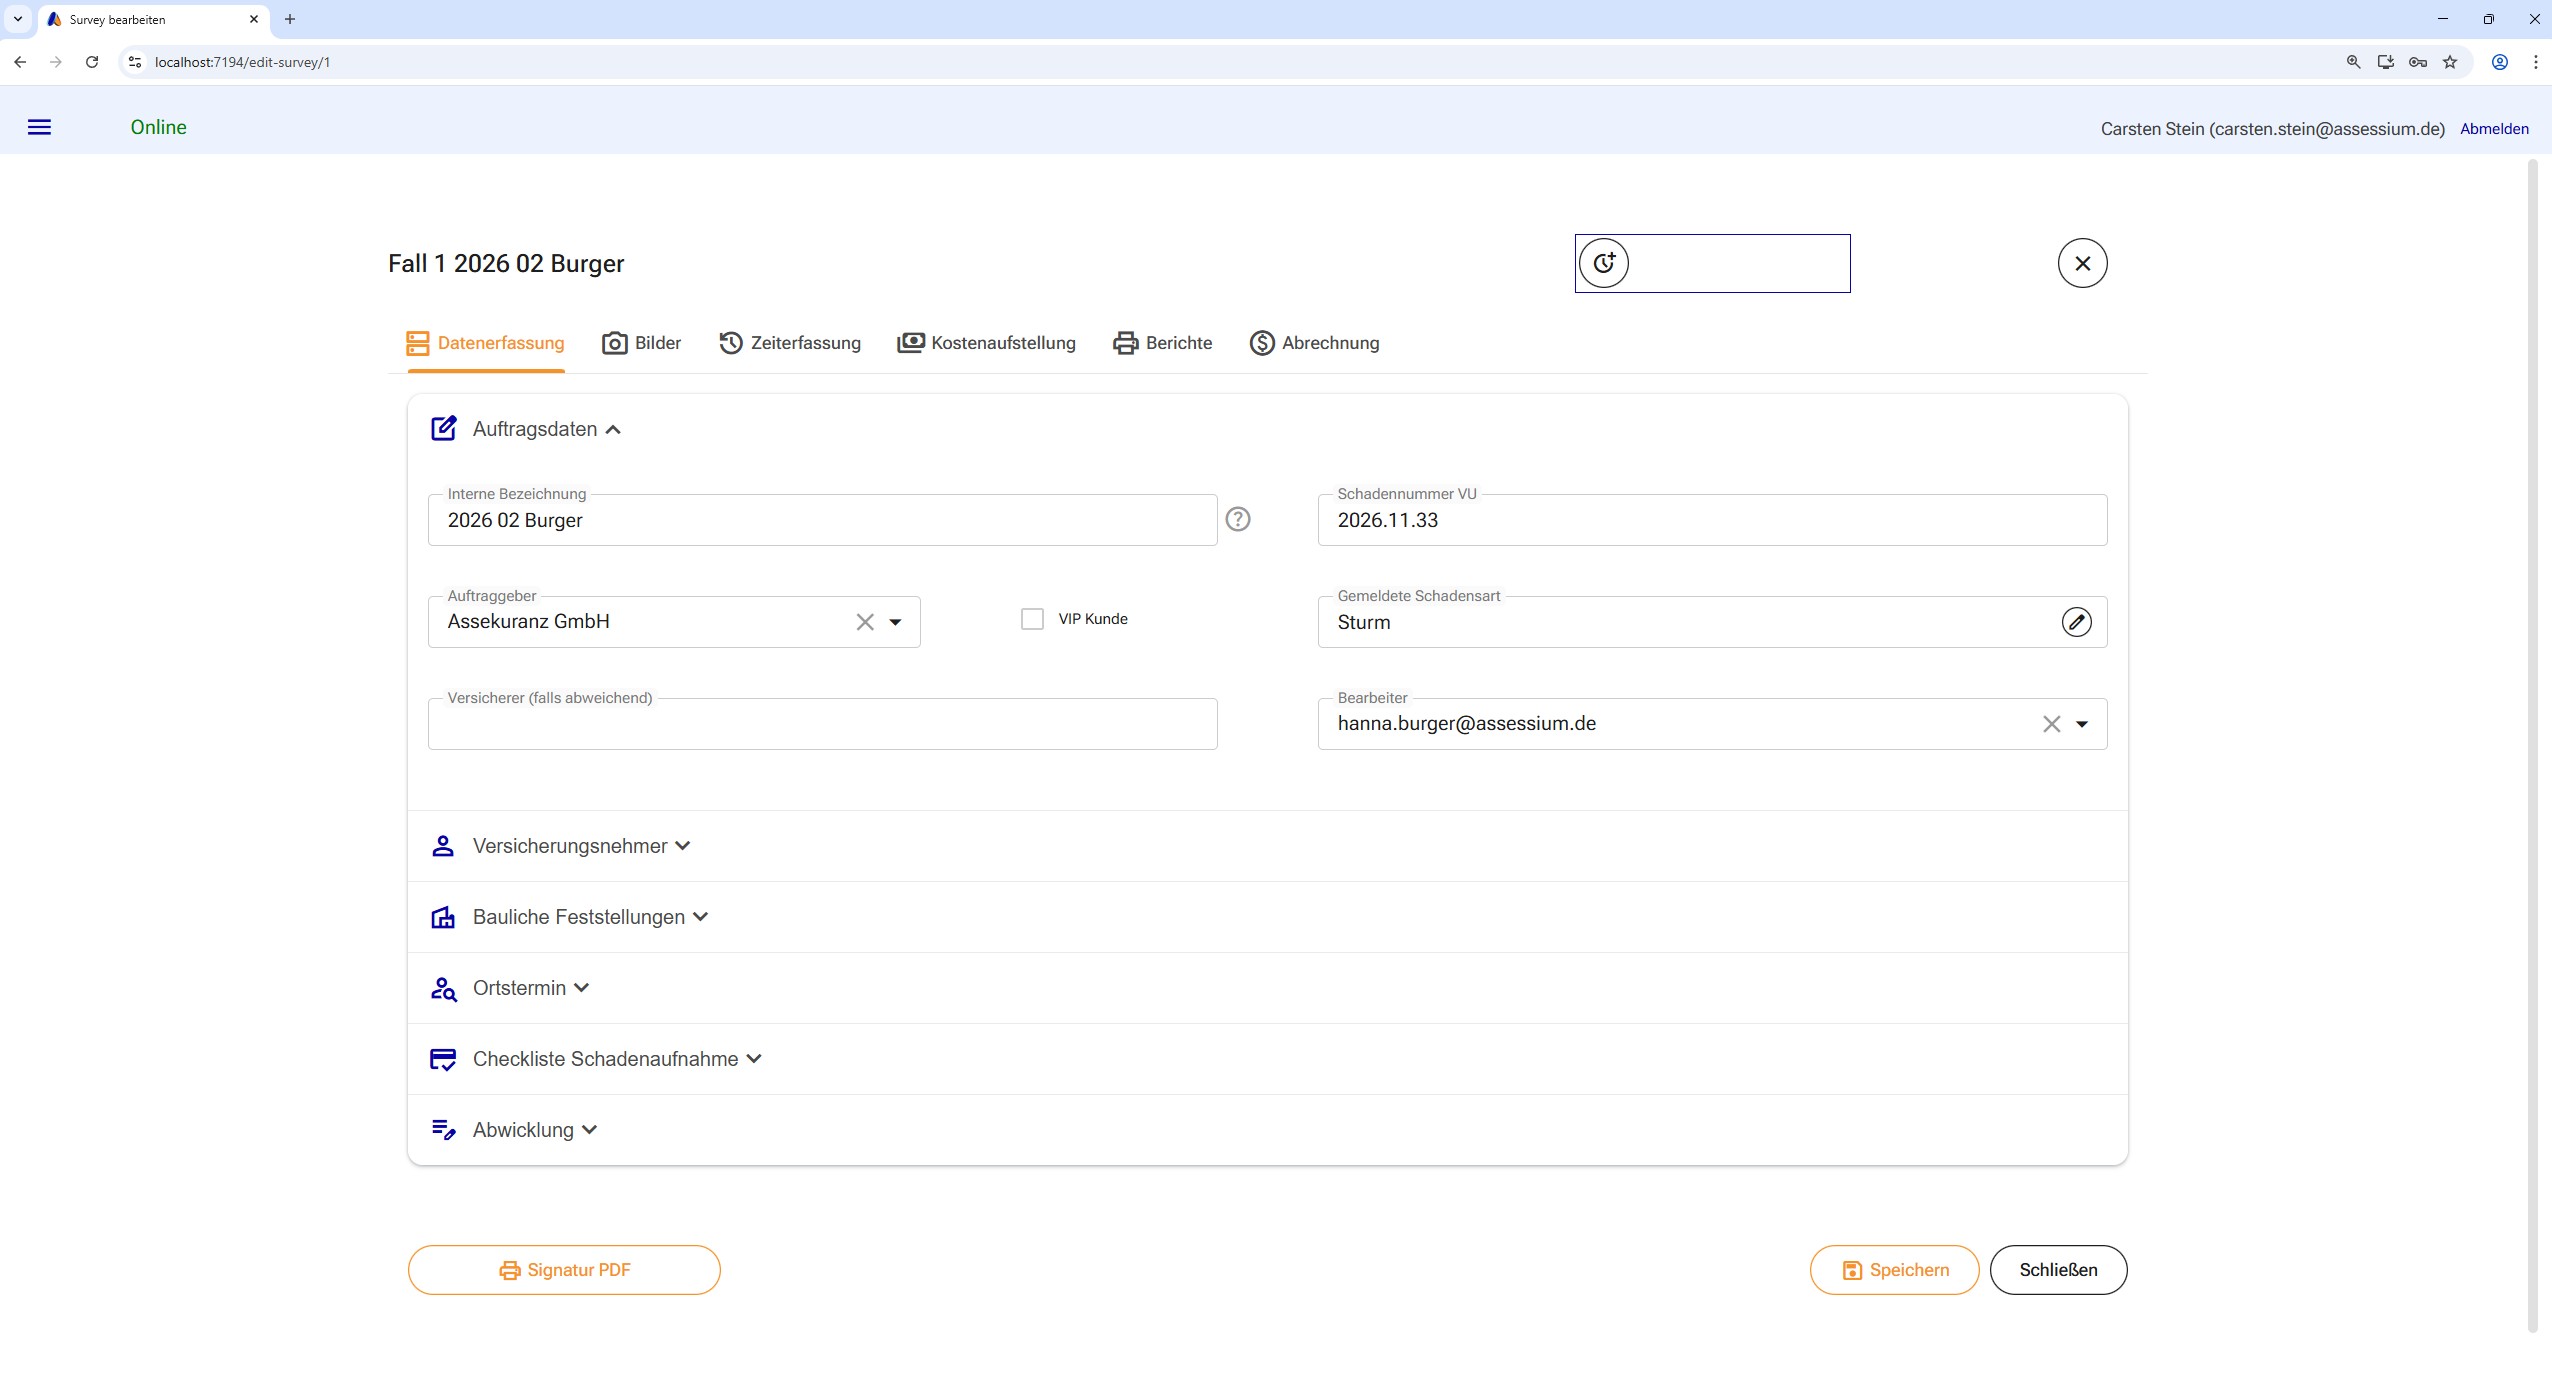2552x1387 pixels.
Task: Click the clock-plus timer icon
Action: [x=1604, y=263]
